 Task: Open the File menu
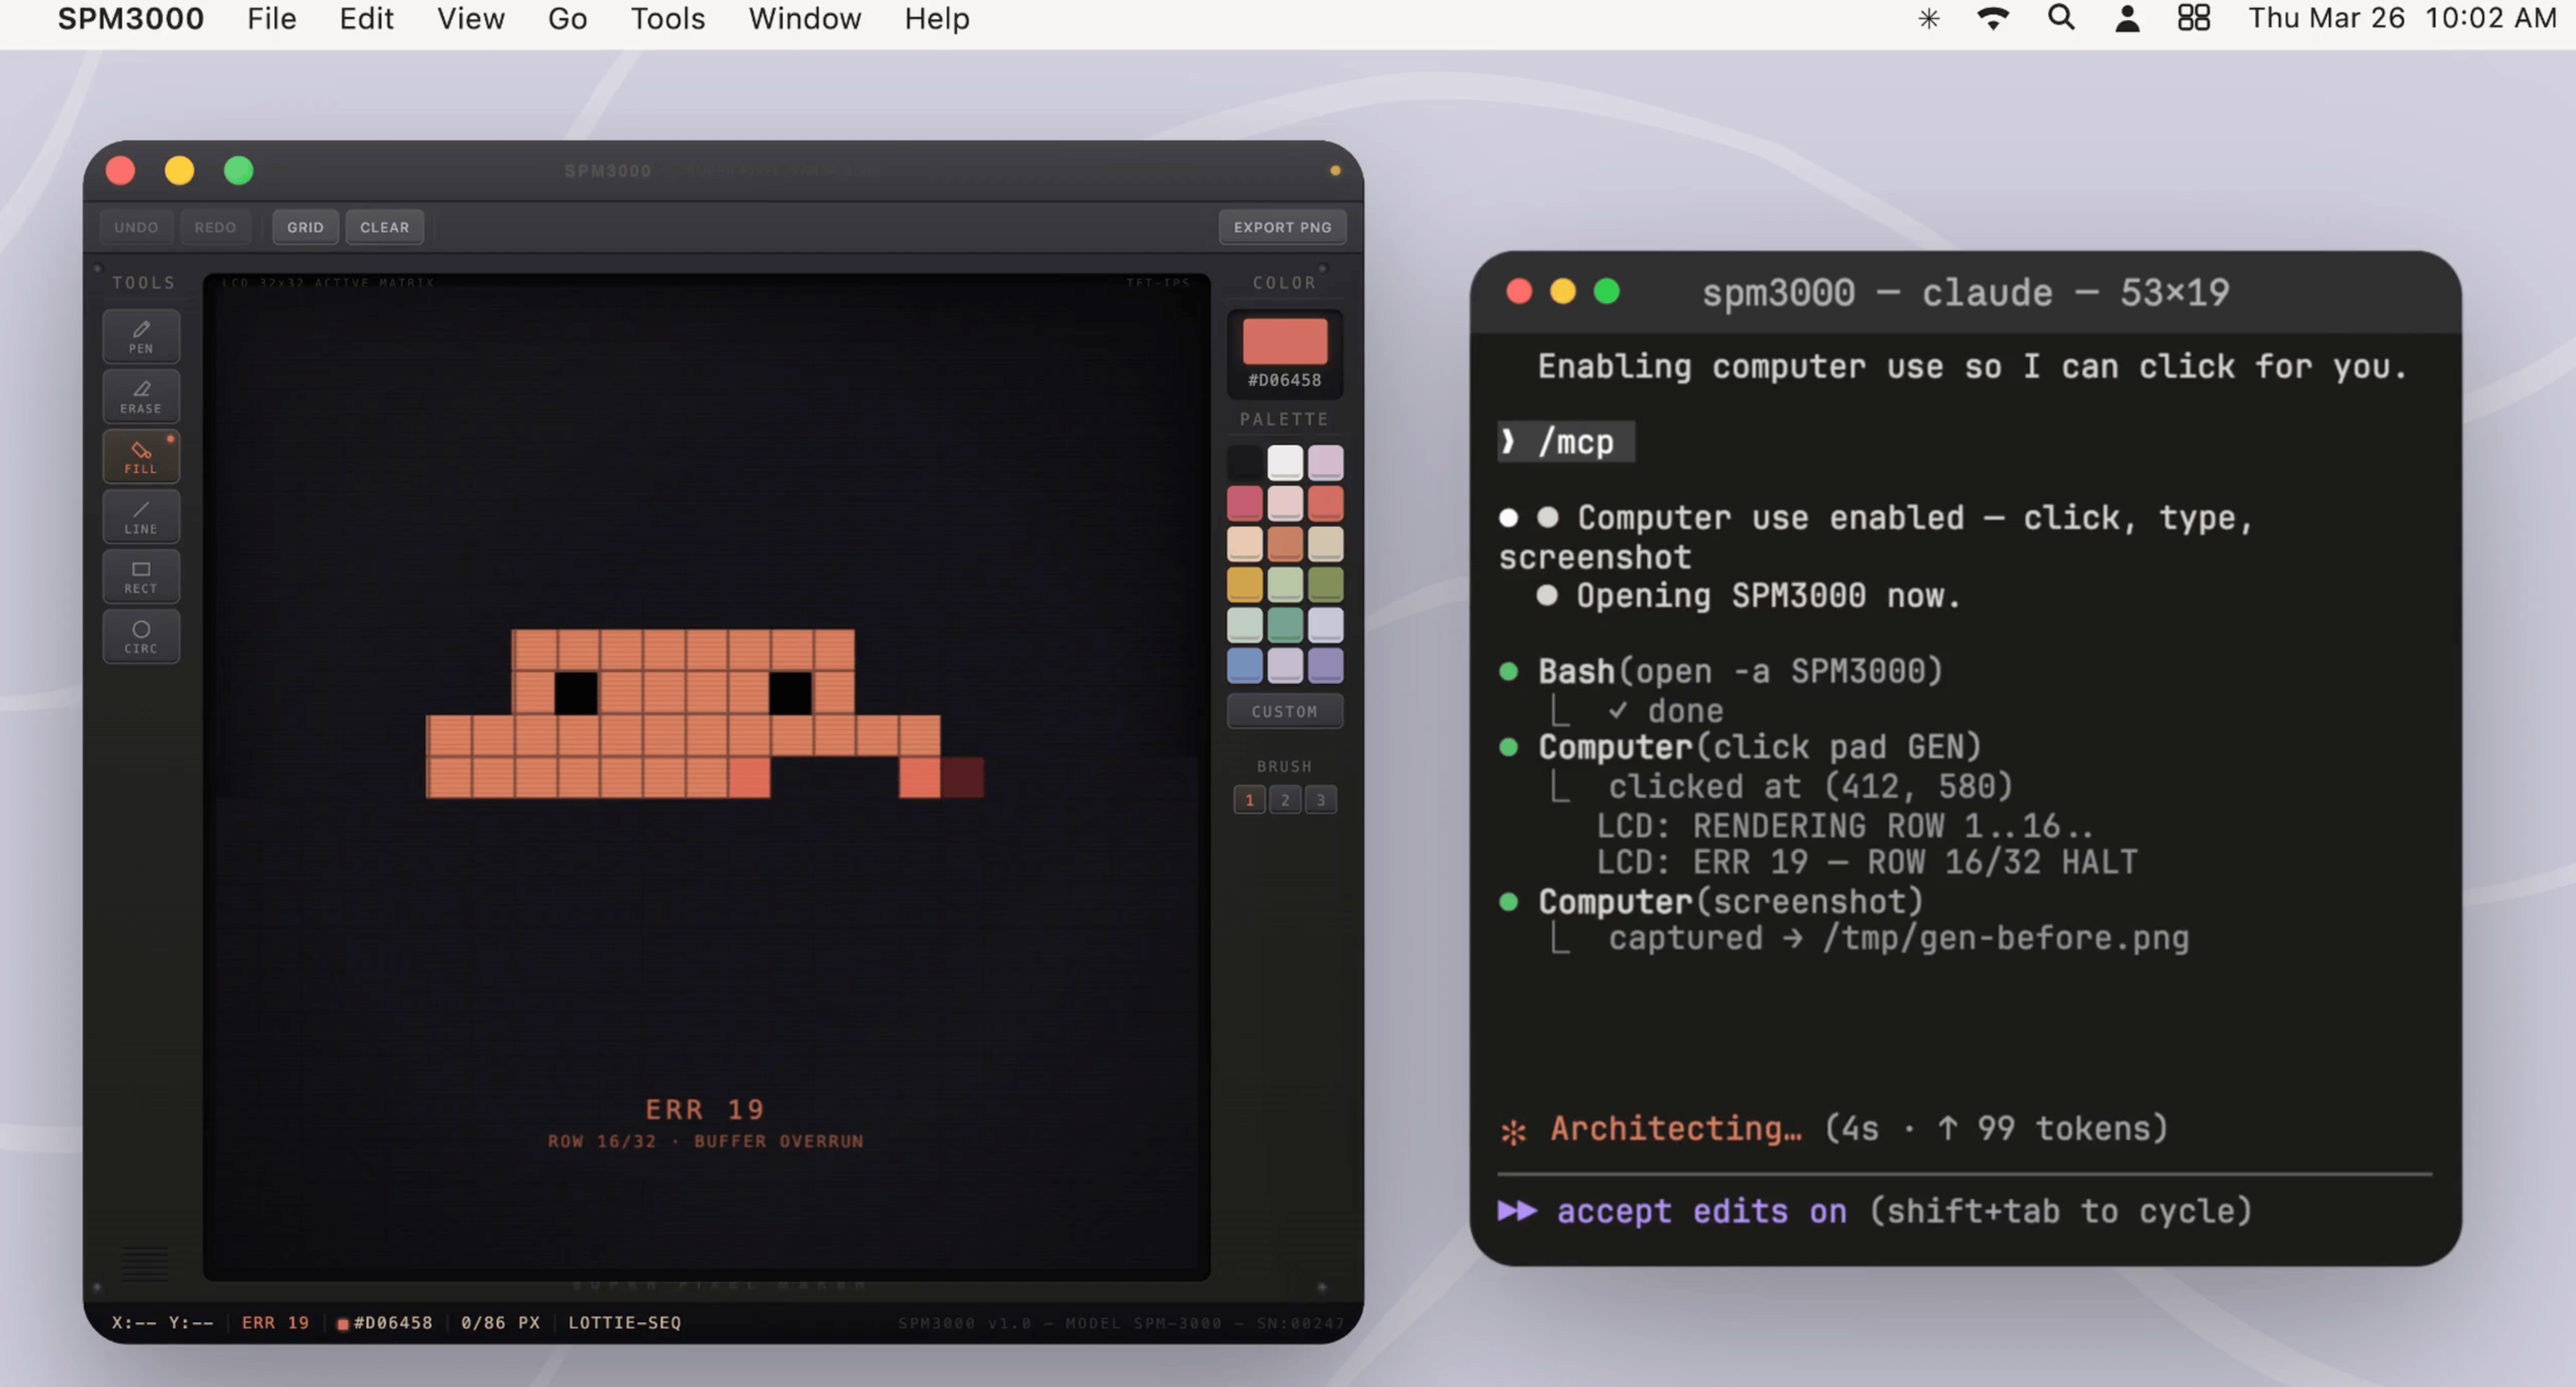271,18
